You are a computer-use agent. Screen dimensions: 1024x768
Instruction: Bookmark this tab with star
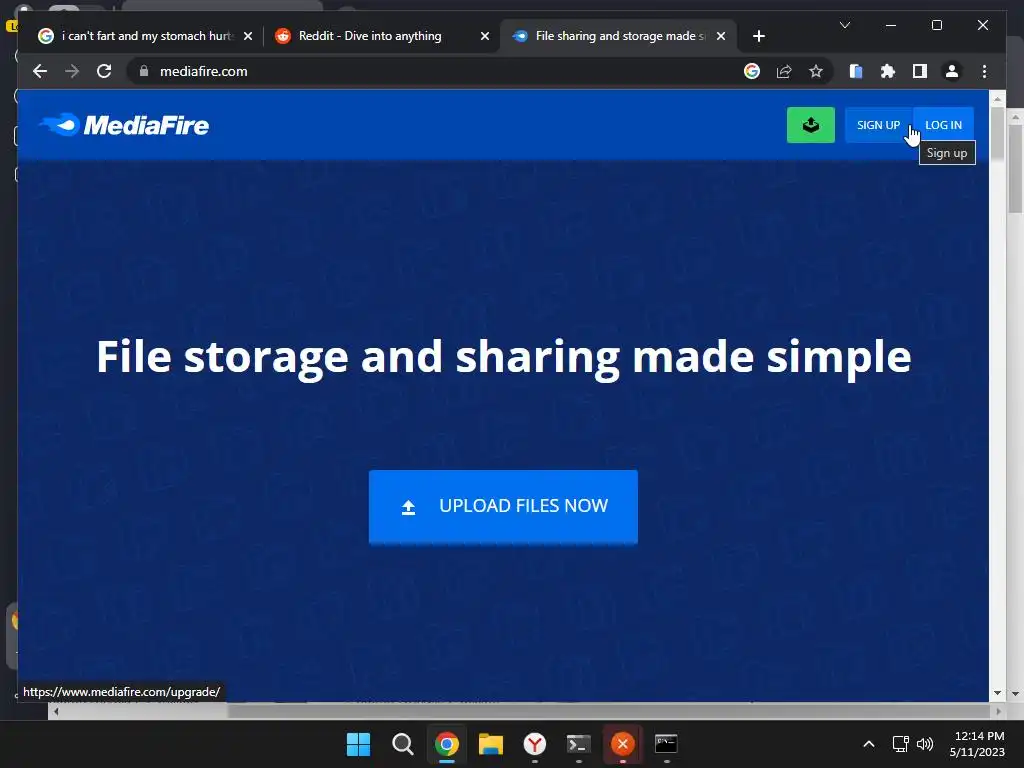click(x=816, y=71)
